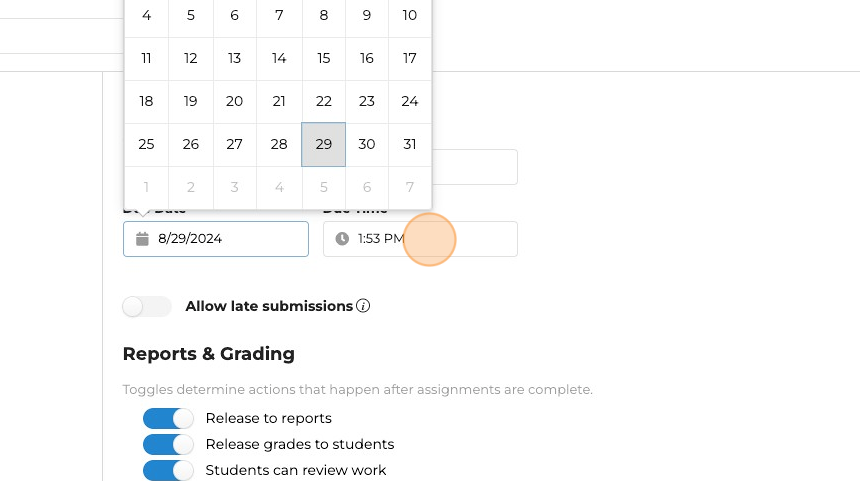Click day 18 in the calendar
Screen dimensions: 860x481
pos(147,101)
